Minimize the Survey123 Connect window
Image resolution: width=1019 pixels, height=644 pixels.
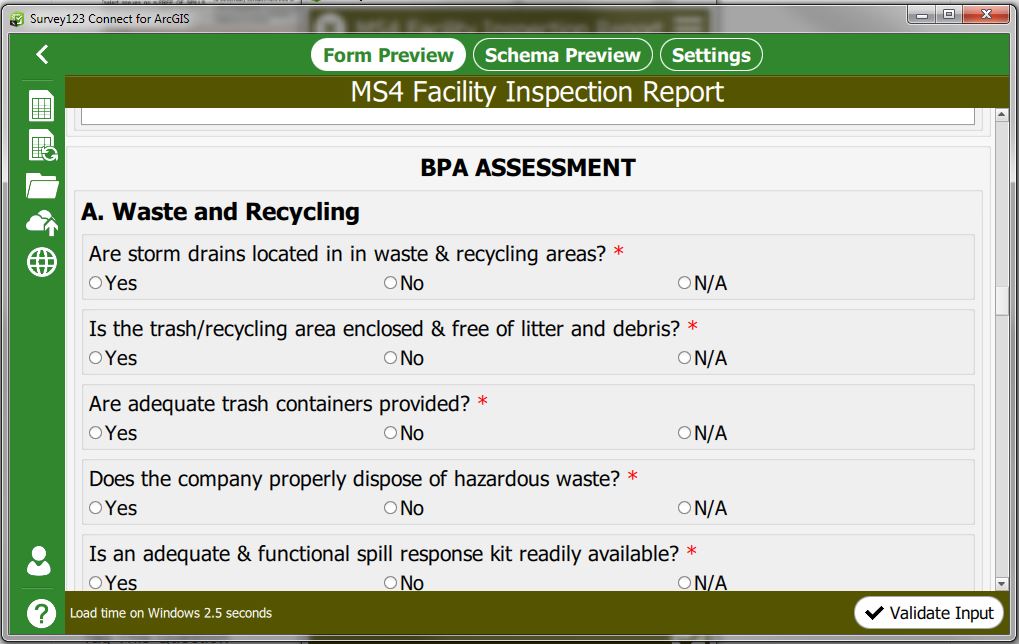pyautogui.click(x=922, y=14)
